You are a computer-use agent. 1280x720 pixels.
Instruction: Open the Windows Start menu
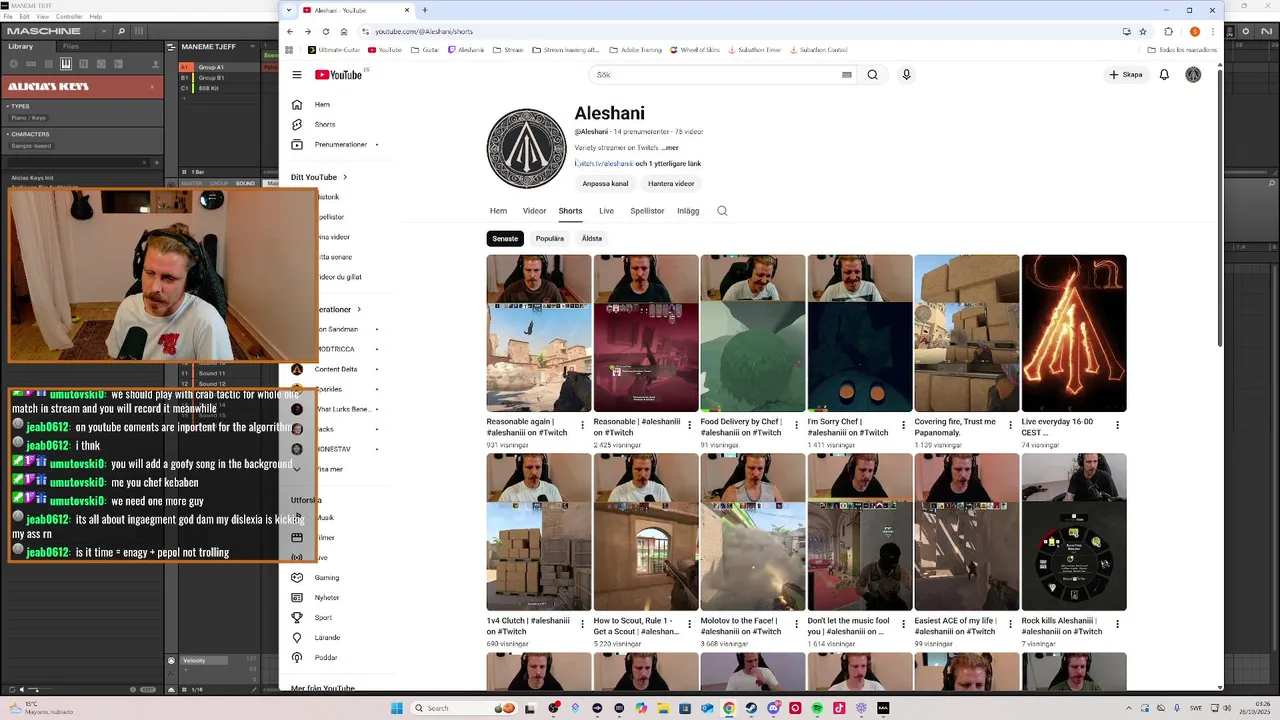(396, 708)
